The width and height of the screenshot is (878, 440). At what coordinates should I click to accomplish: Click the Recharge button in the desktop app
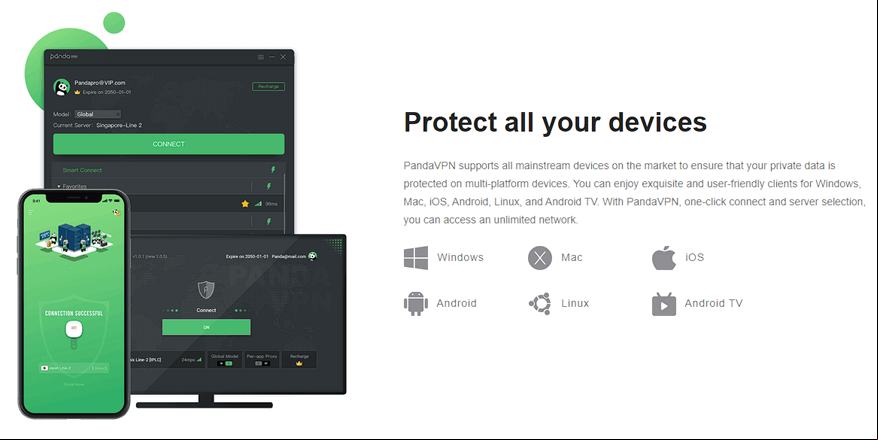click(268, 86)
